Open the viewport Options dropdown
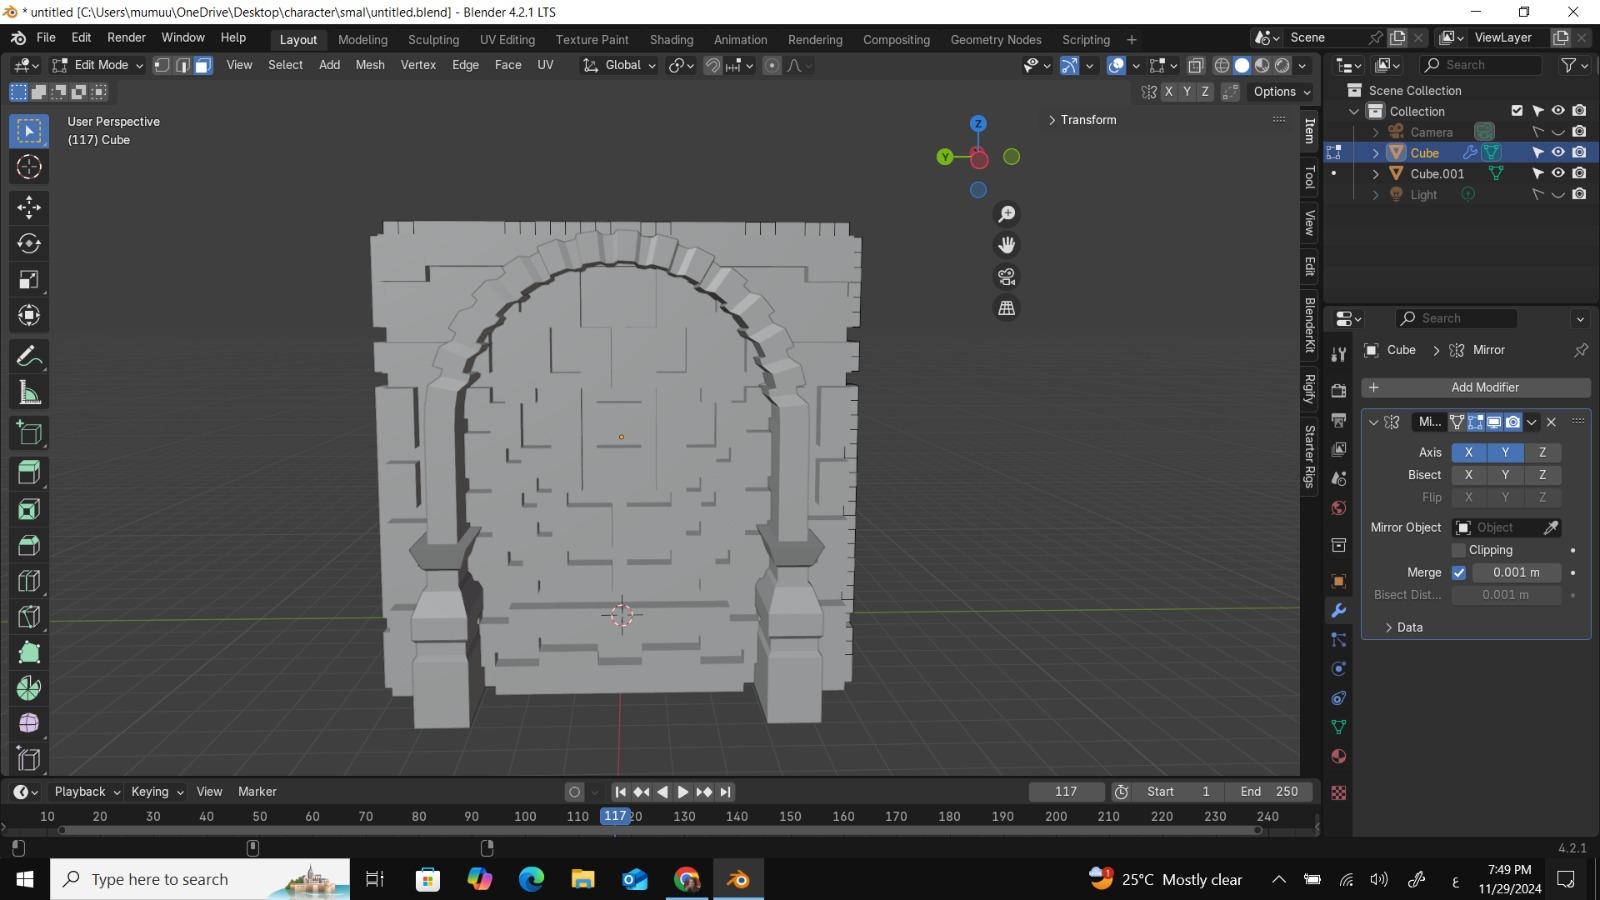The image size is (1600, 900). coord(1281,91)
